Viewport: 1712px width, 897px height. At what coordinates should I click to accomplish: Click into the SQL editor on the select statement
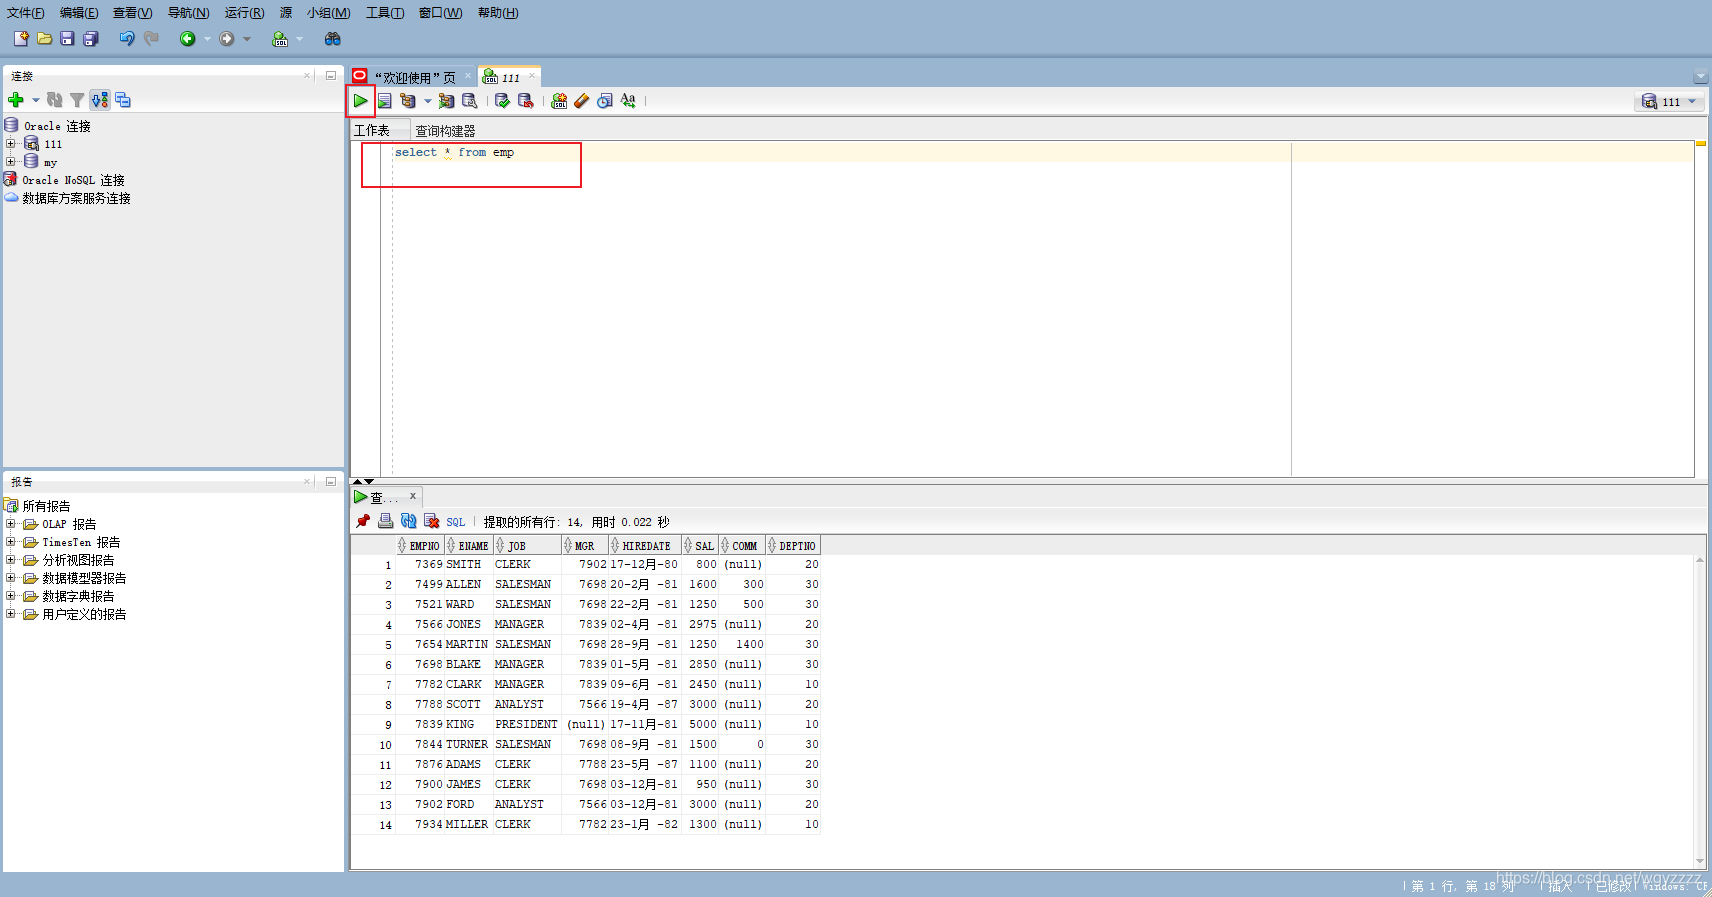tap(454, 152)
